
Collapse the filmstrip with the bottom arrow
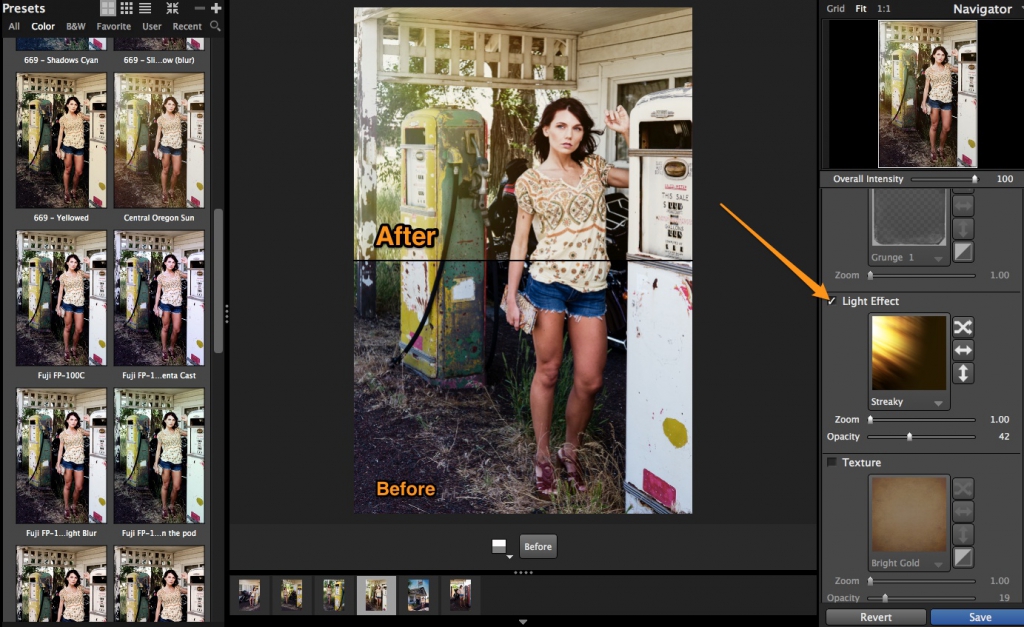(x=522, y=621)
